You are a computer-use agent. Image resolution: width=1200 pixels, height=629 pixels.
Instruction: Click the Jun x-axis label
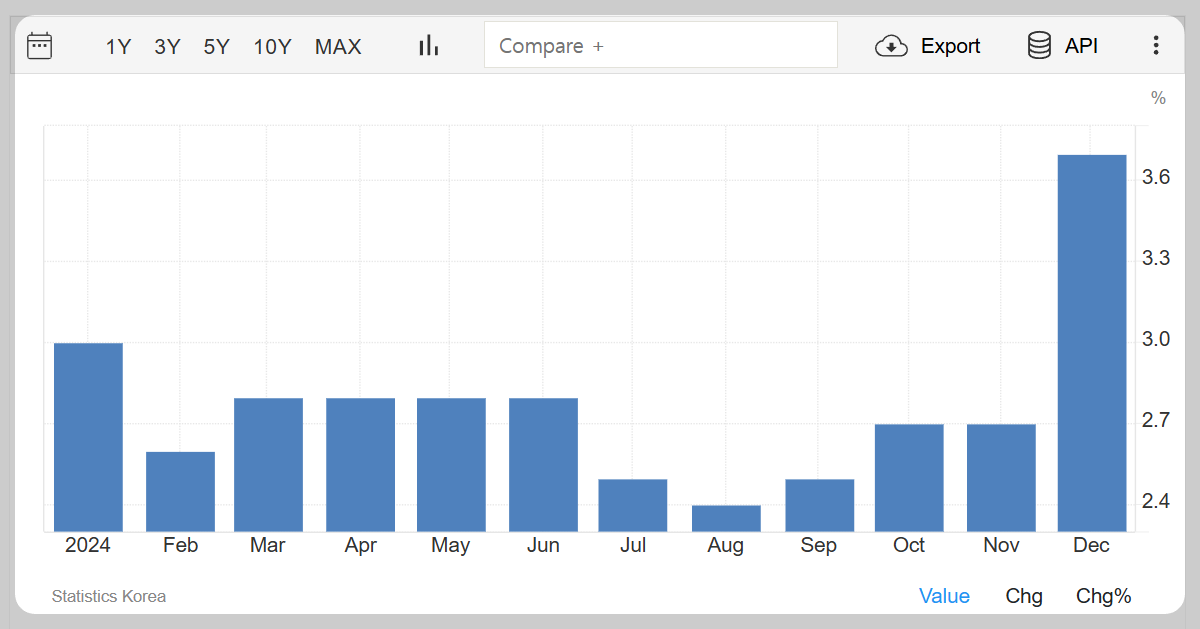(x=543, y=545)
